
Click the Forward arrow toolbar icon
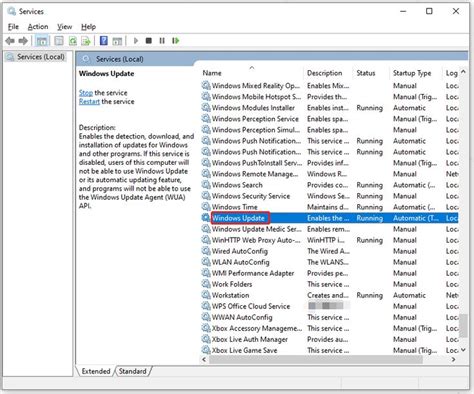(x=23, y=41)
